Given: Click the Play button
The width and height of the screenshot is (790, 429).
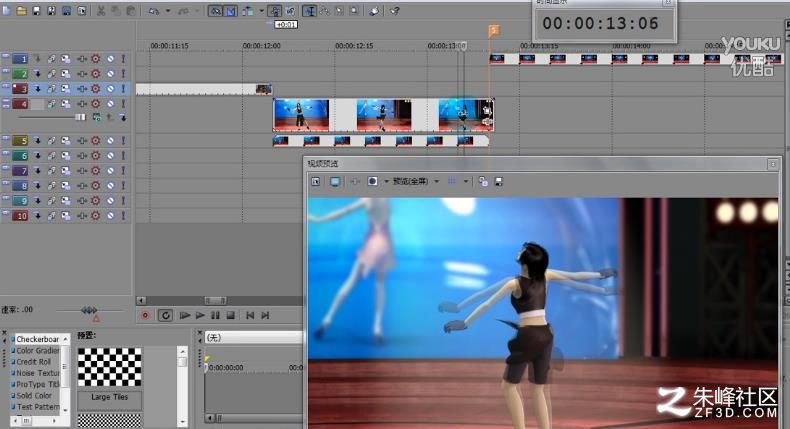Looking at the screenshot, I should (200, 316).
